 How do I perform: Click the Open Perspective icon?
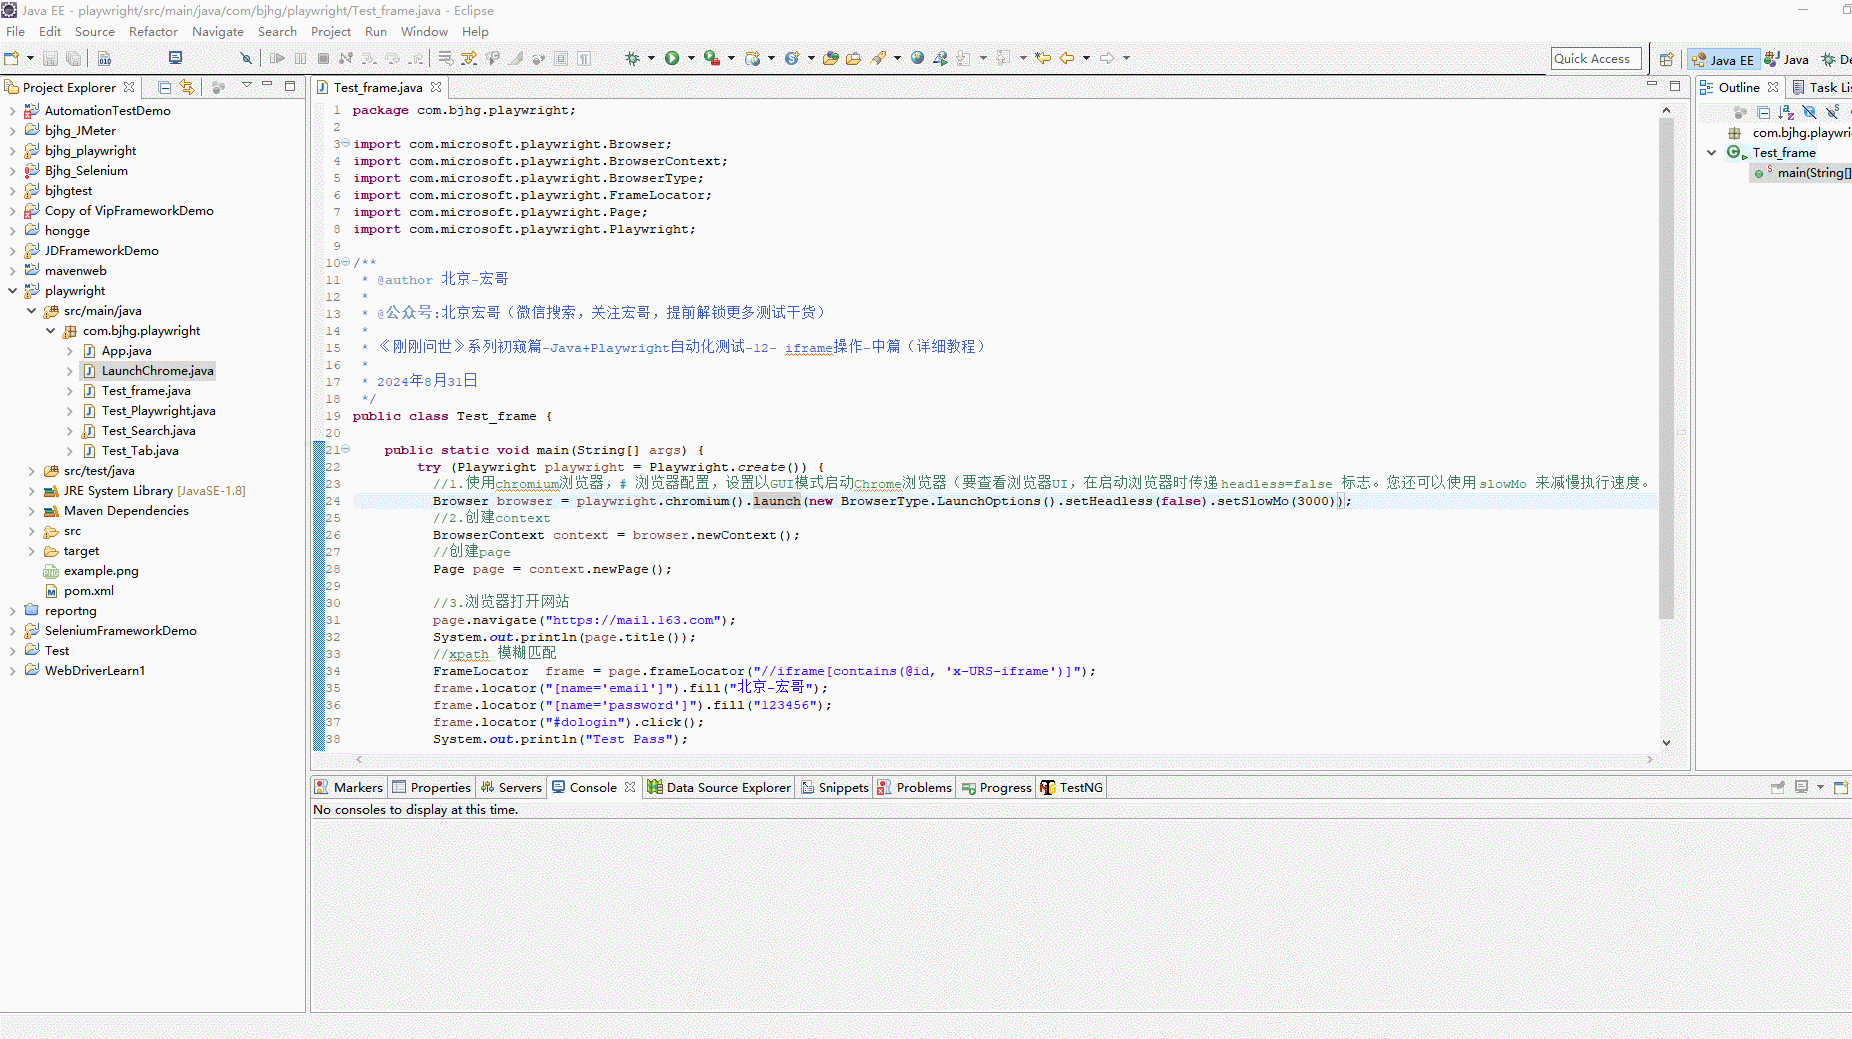pos(1666,59)
